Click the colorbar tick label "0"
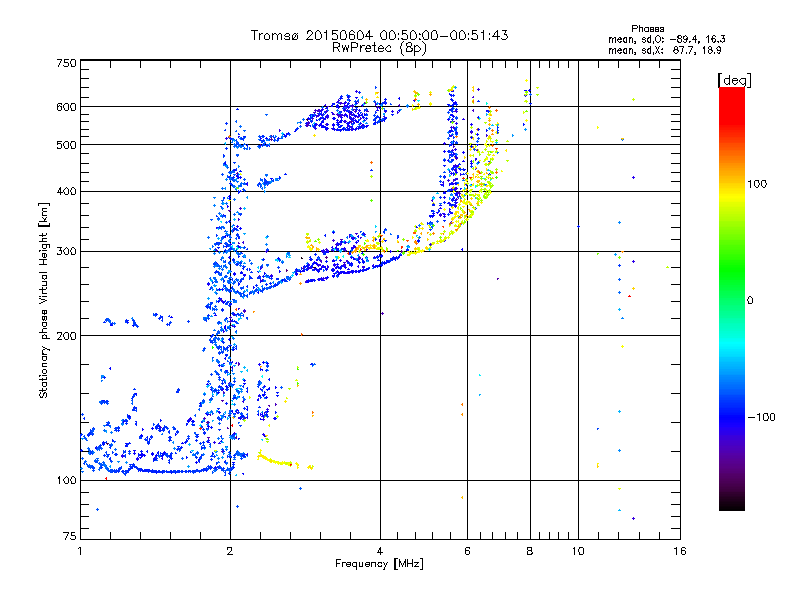 (750, 301)
